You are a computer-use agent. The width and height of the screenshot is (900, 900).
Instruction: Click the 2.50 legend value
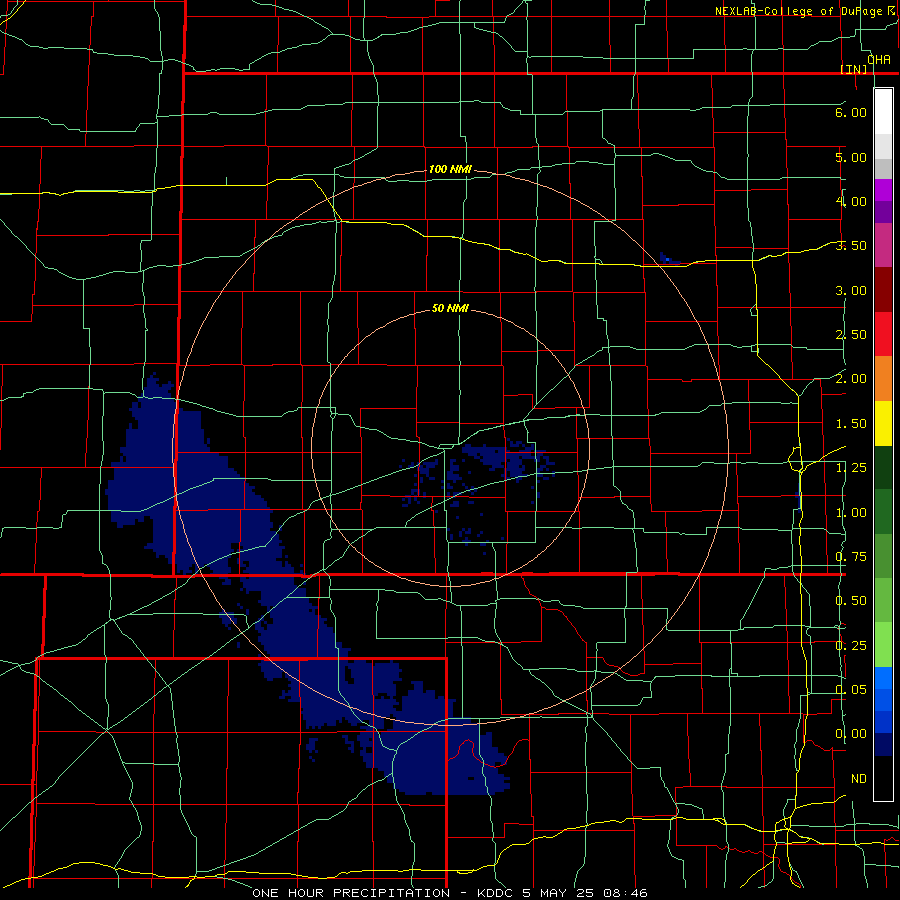click(851, 335)
